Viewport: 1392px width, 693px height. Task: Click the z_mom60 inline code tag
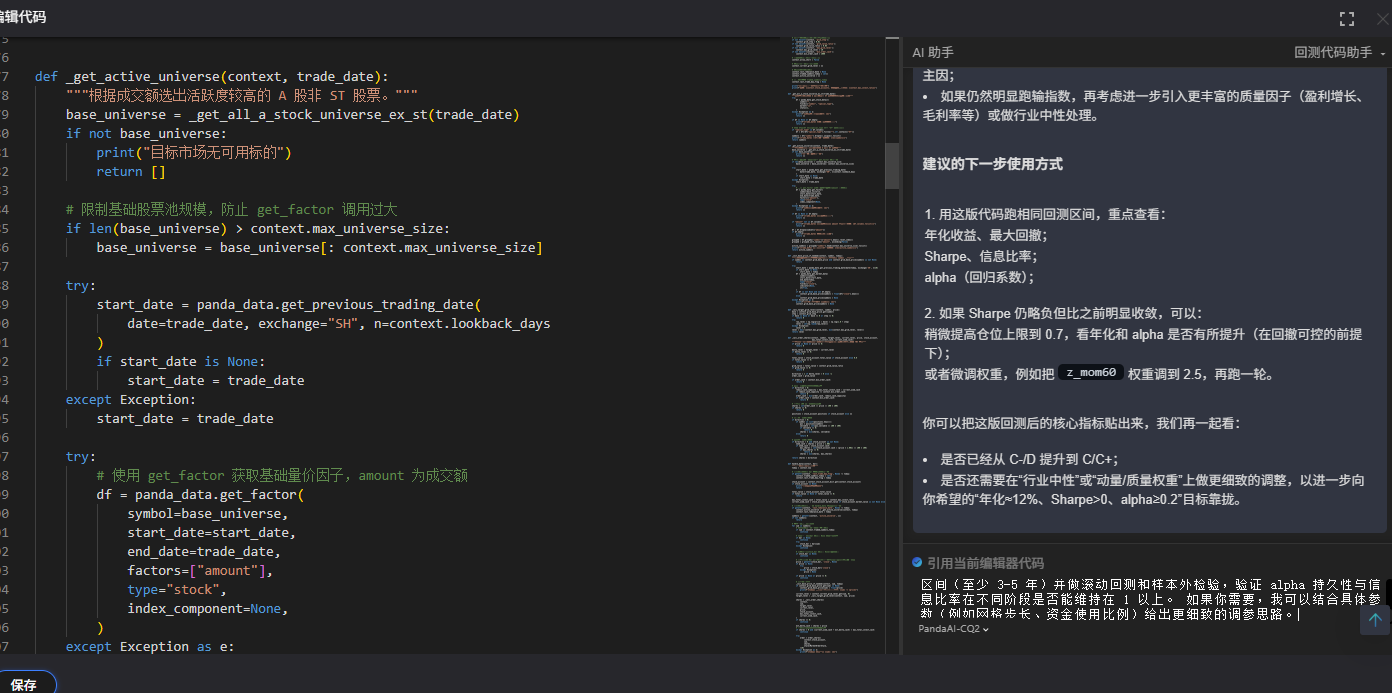pos(1090,373)
